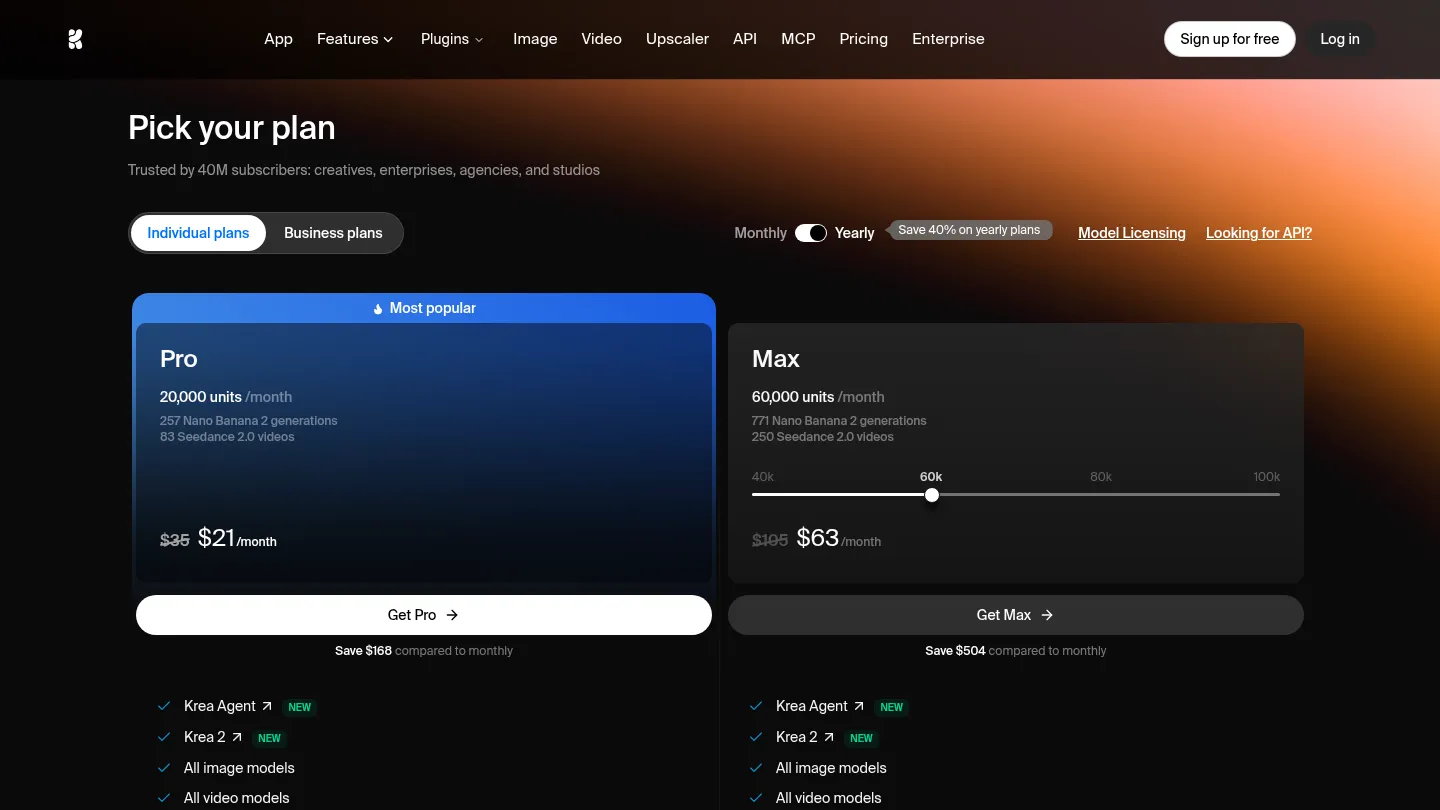This screenshot has height=810, width=1440.
Task: Open the App nav item
Action: coord(278,39)
